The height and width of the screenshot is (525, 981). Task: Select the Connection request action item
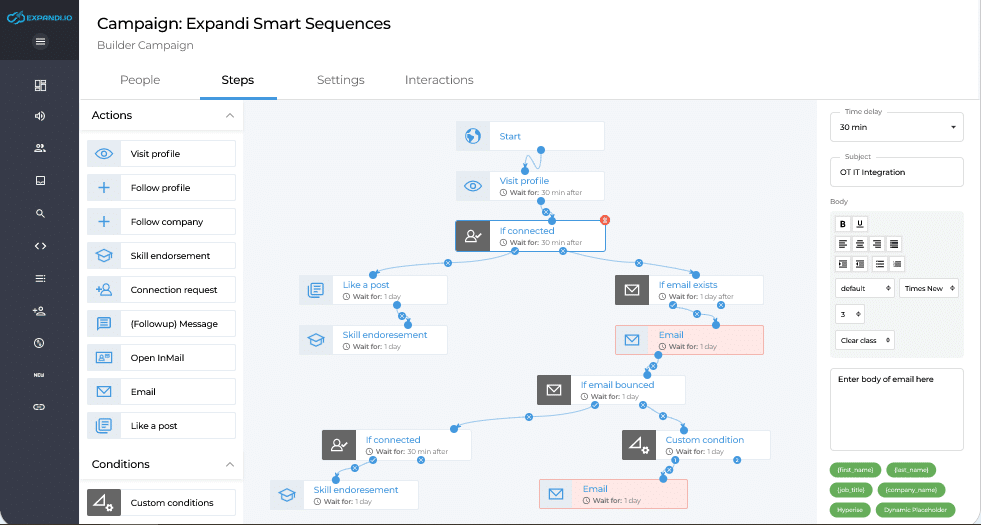point(161,290)
